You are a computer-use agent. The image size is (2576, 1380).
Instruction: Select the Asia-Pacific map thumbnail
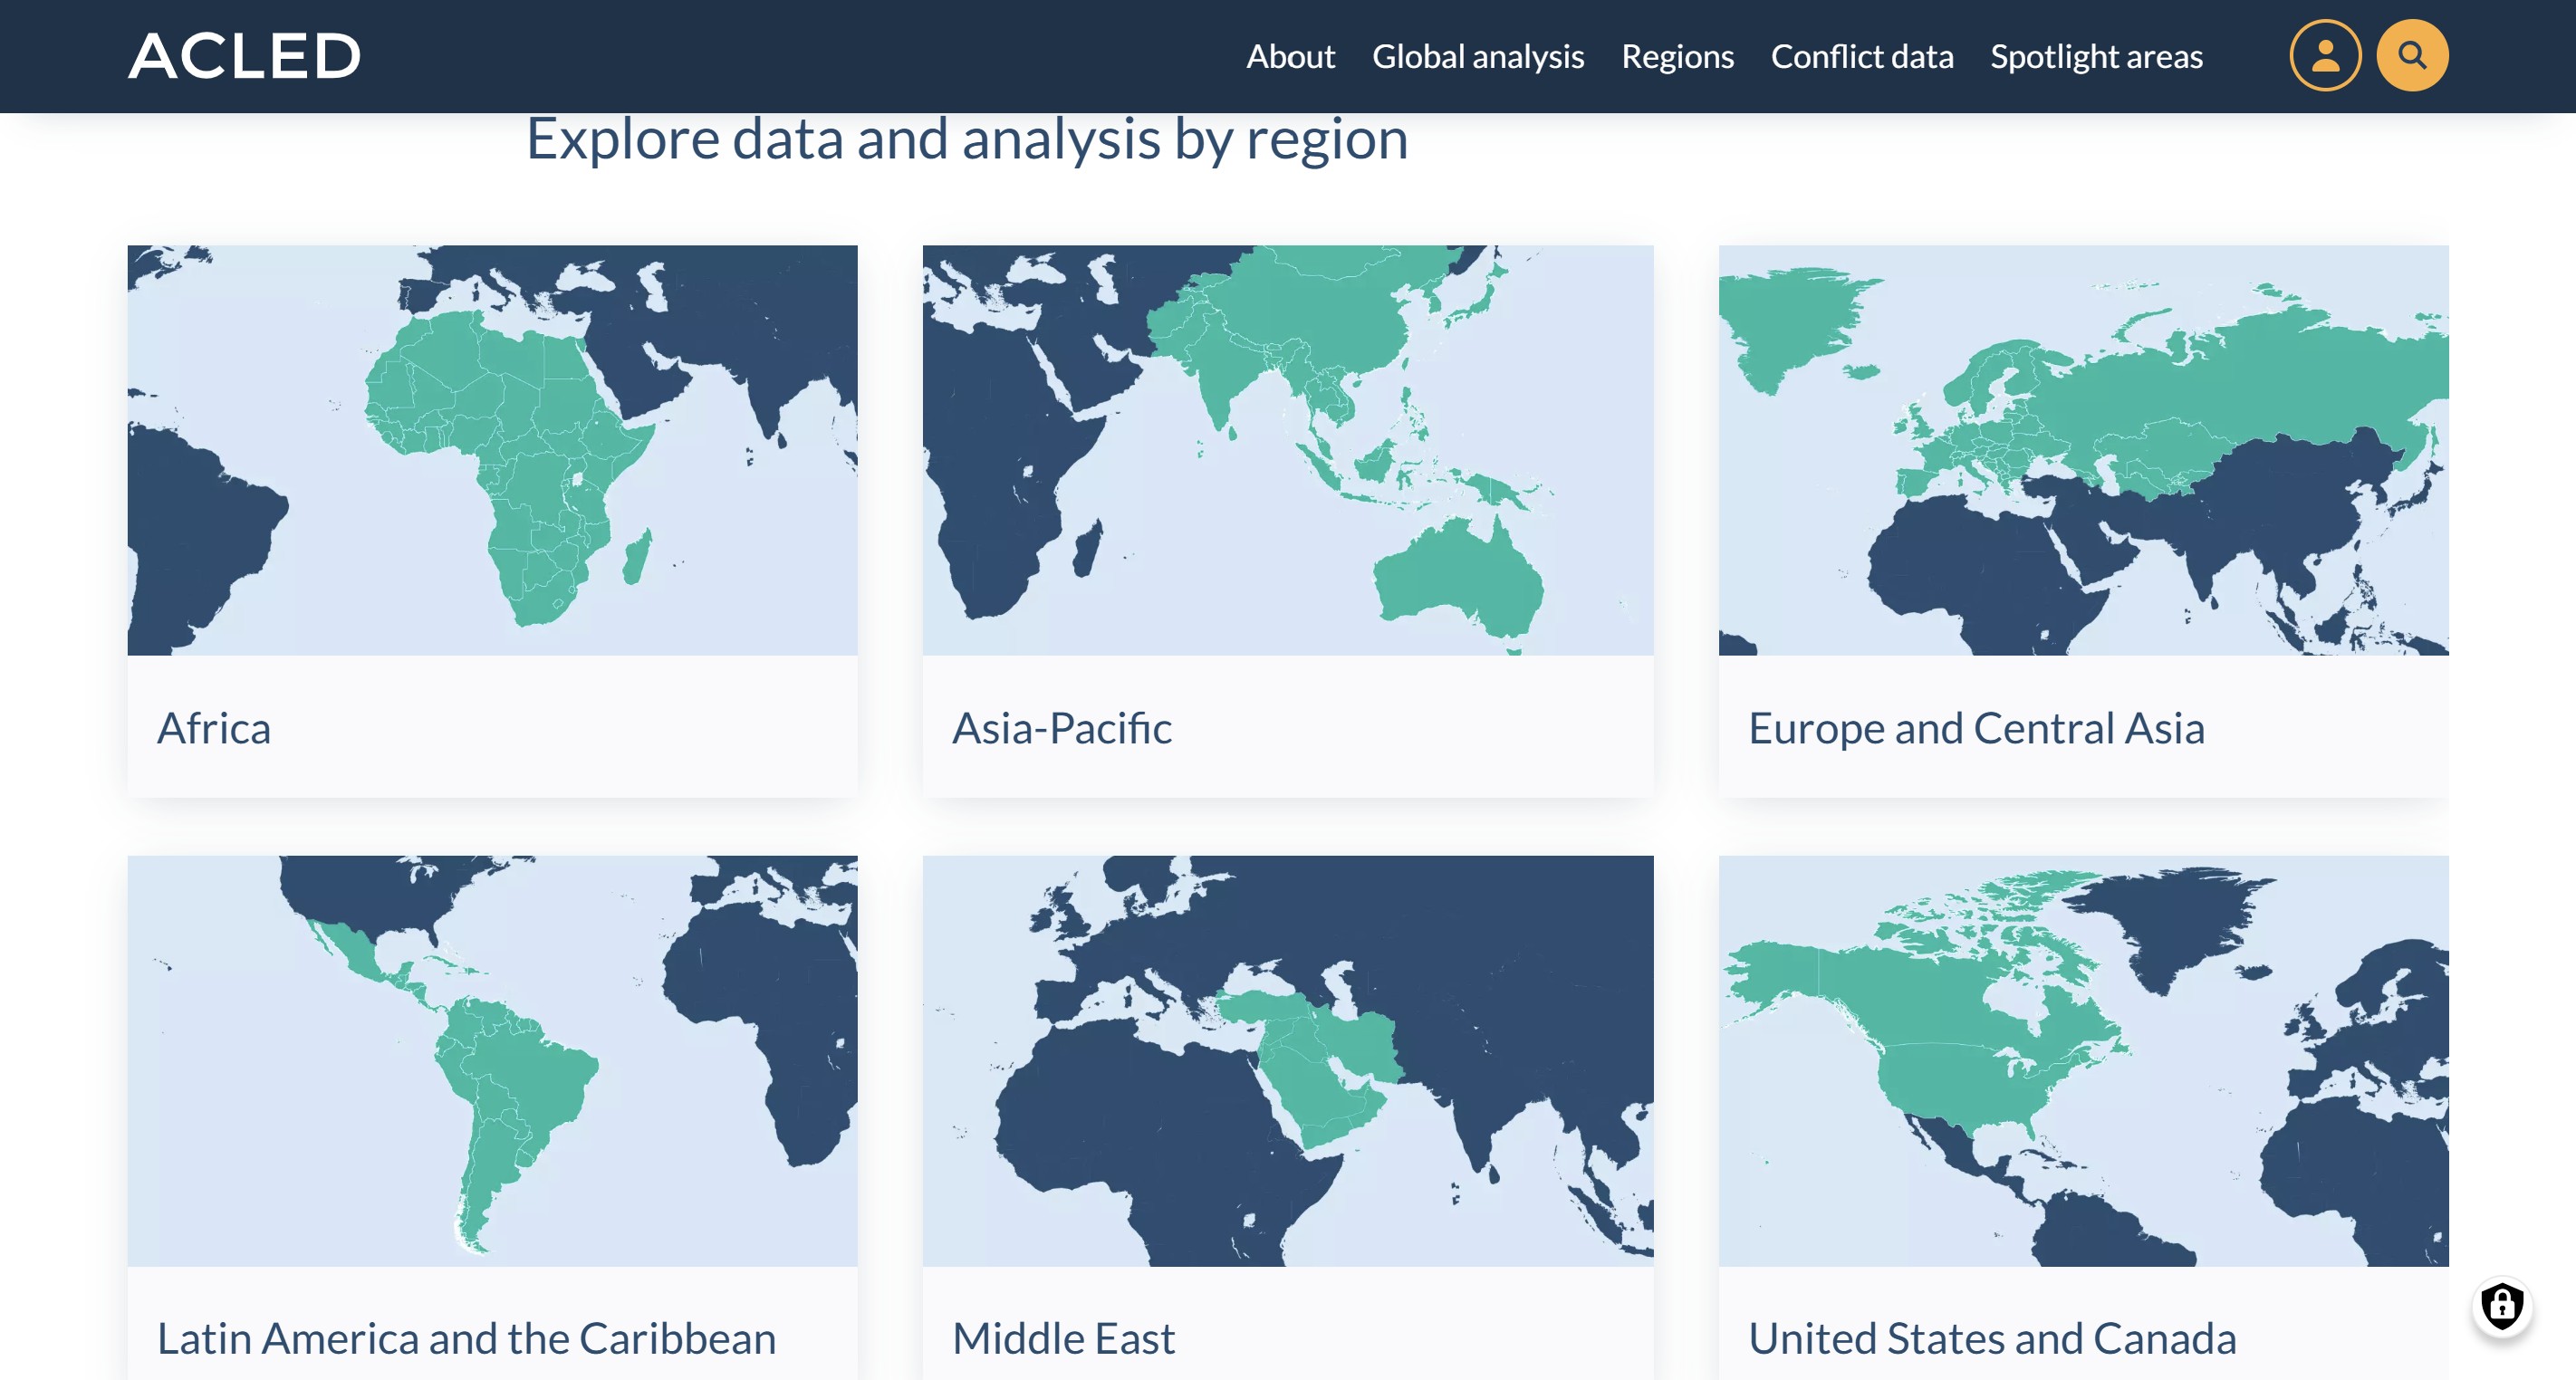1287,450
